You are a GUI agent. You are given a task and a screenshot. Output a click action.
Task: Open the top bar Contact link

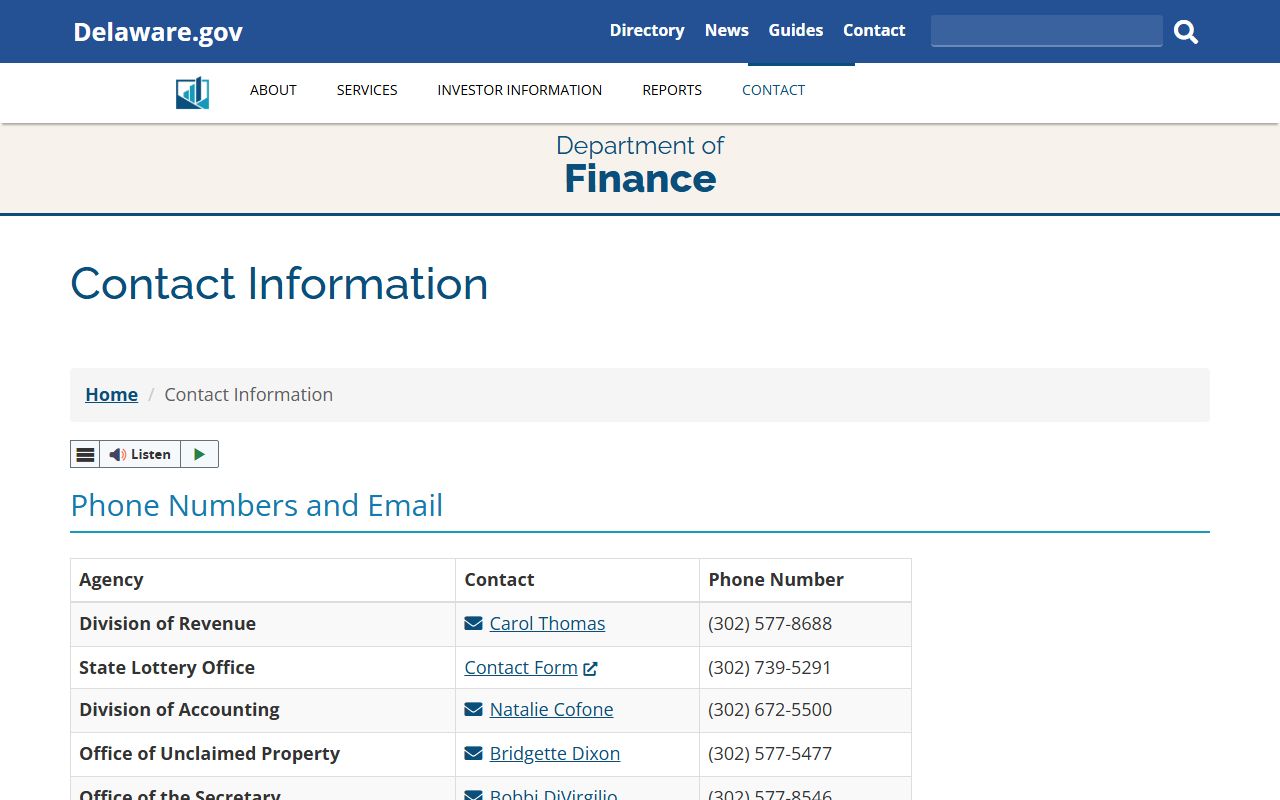[874, 30]
